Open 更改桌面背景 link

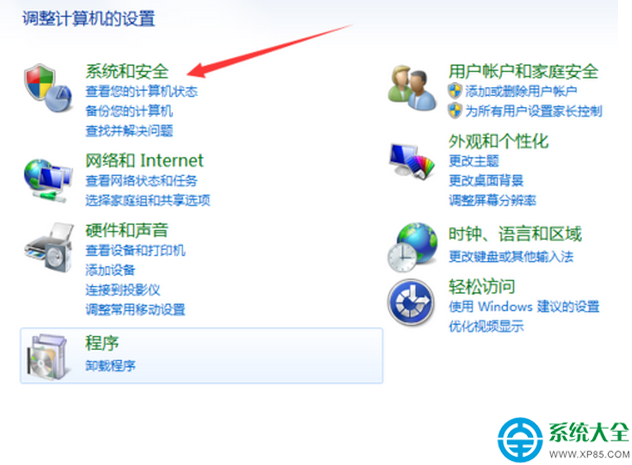pos(486,180)
